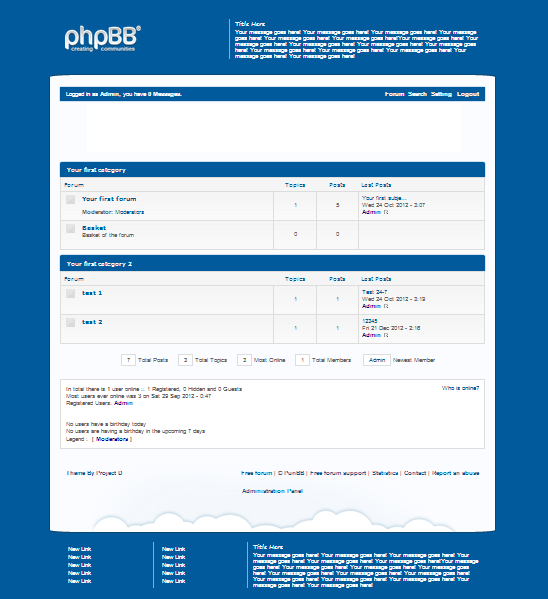Screen dimensions: 548x599
Task: Click the Moderators legend link
Action: click(x=112, y=439)
